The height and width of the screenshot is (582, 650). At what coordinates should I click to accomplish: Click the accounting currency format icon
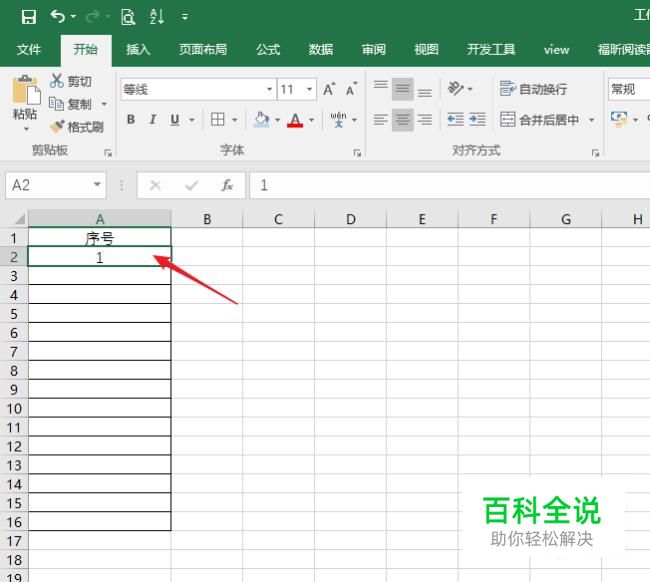619,119
